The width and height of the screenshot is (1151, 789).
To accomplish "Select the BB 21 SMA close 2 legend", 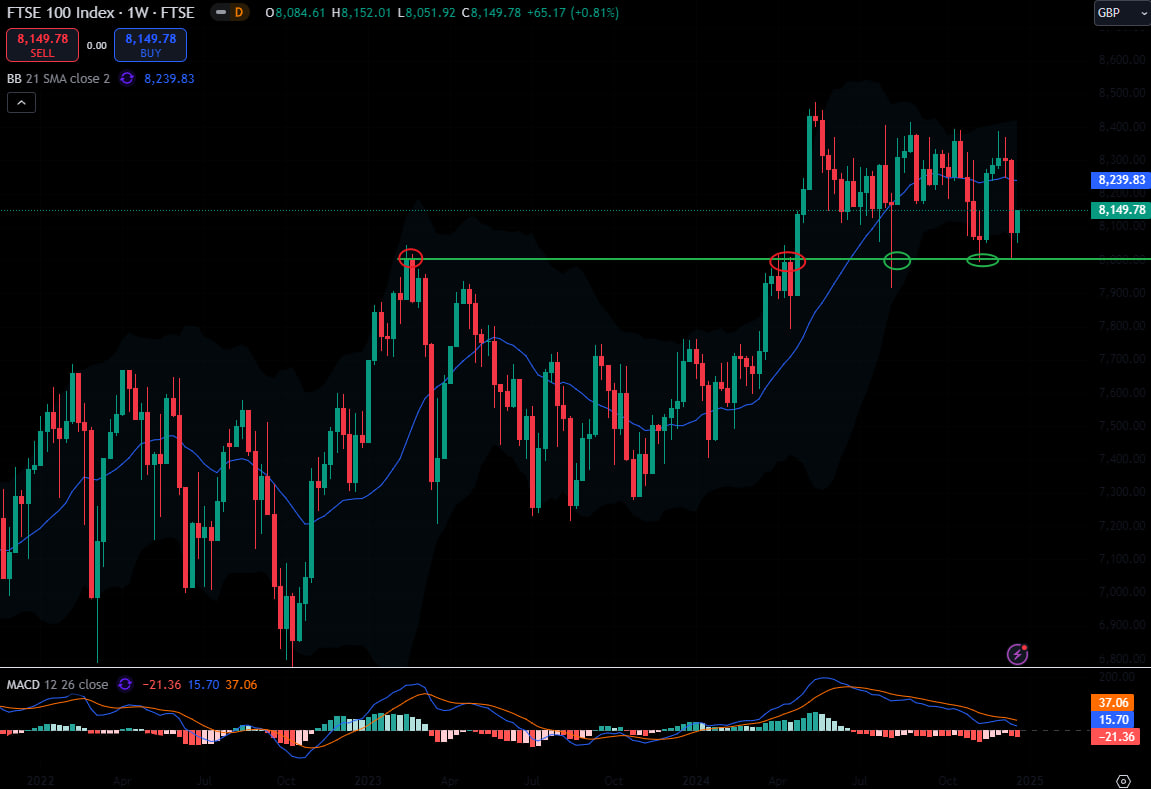I will coord(59,79).
